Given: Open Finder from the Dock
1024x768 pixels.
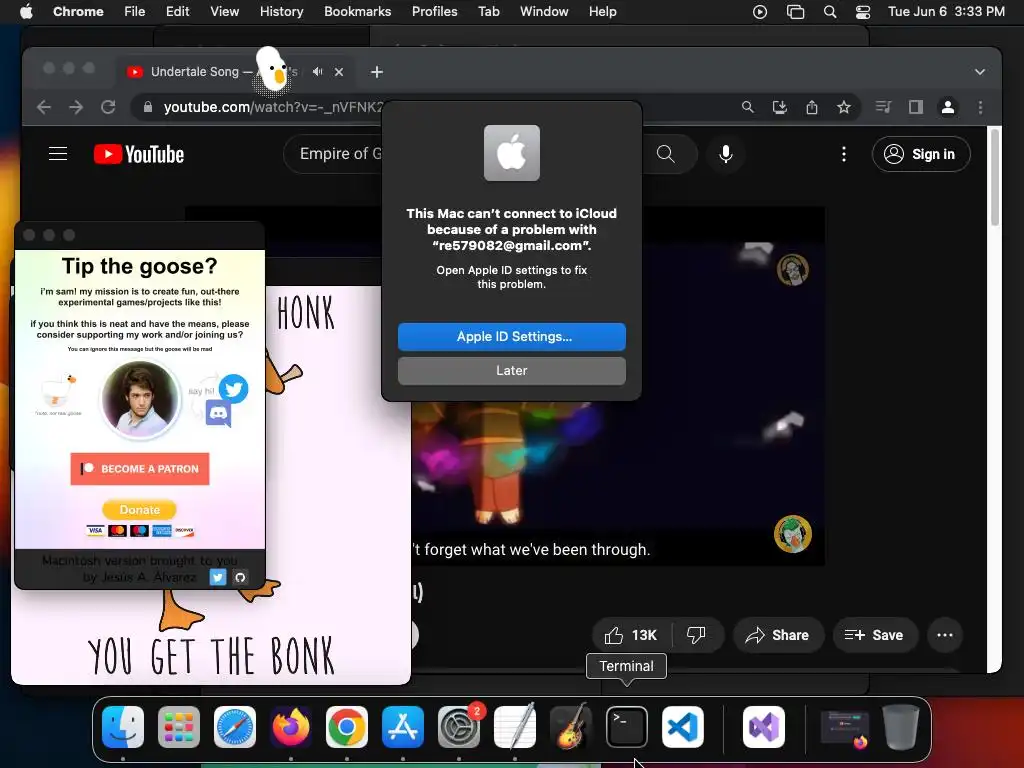Looking at the screenshot, I should [123, 727].
